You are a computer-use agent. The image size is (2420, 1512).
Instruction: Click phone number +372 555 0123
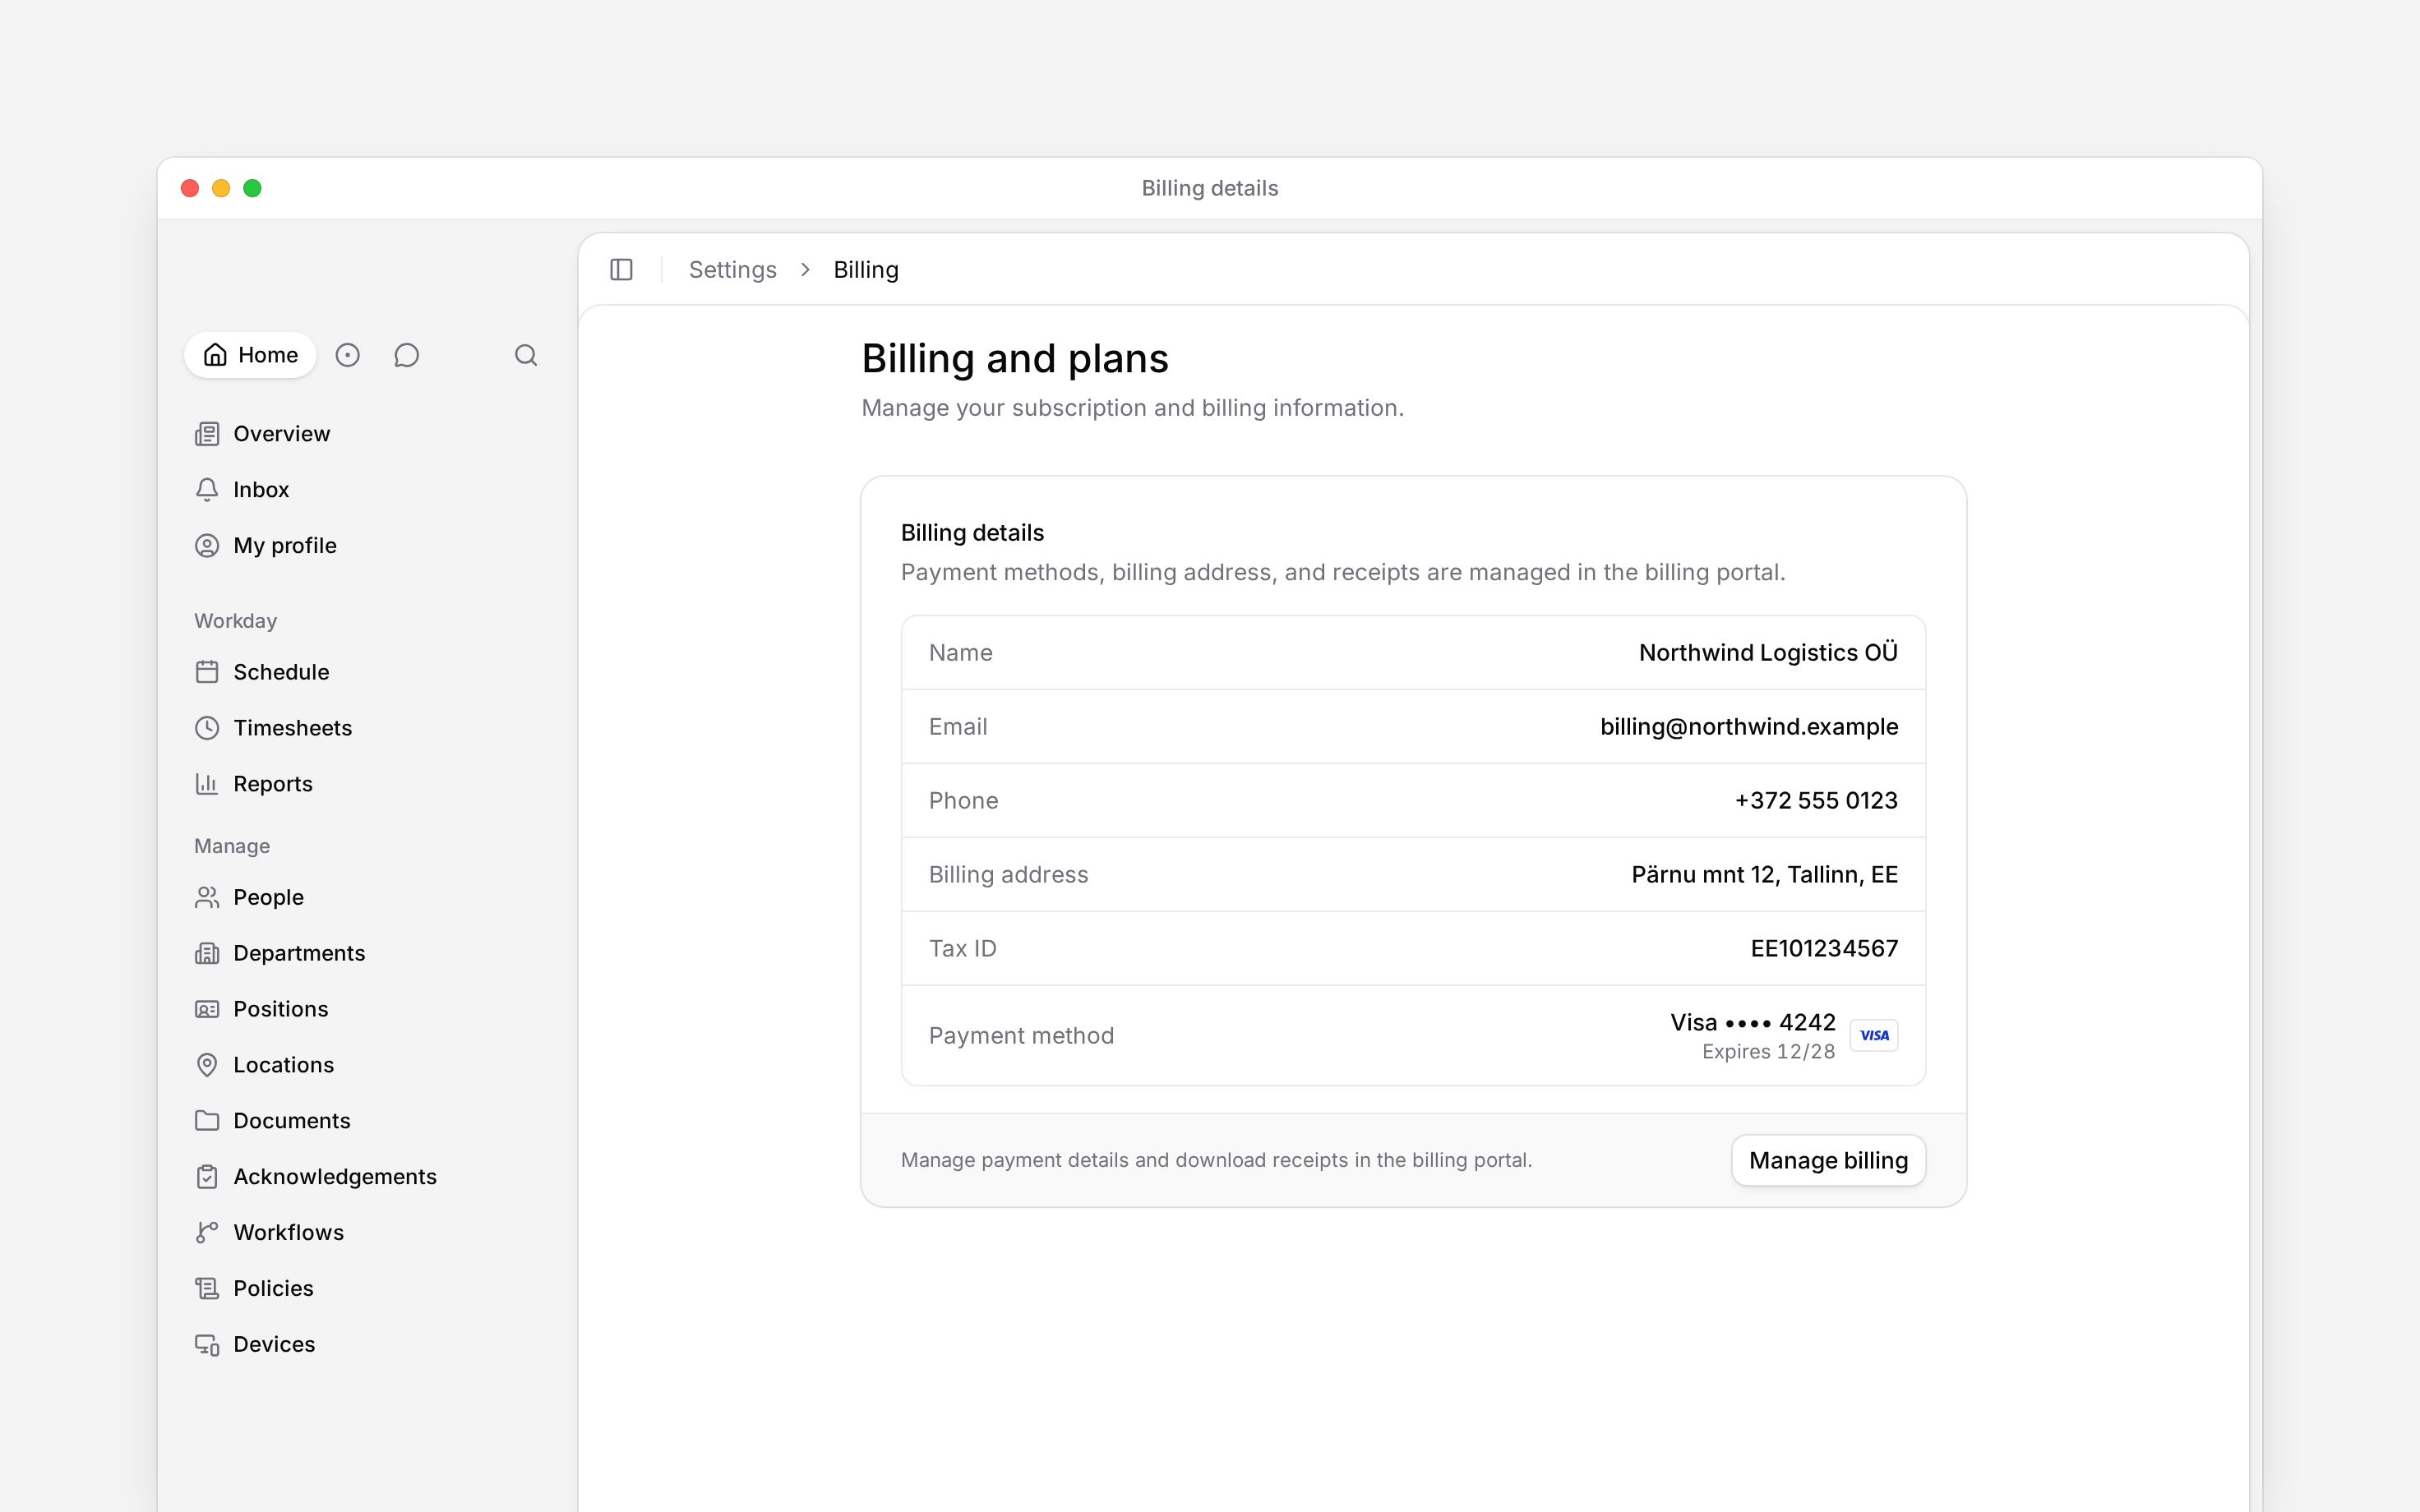(1816, 801)
